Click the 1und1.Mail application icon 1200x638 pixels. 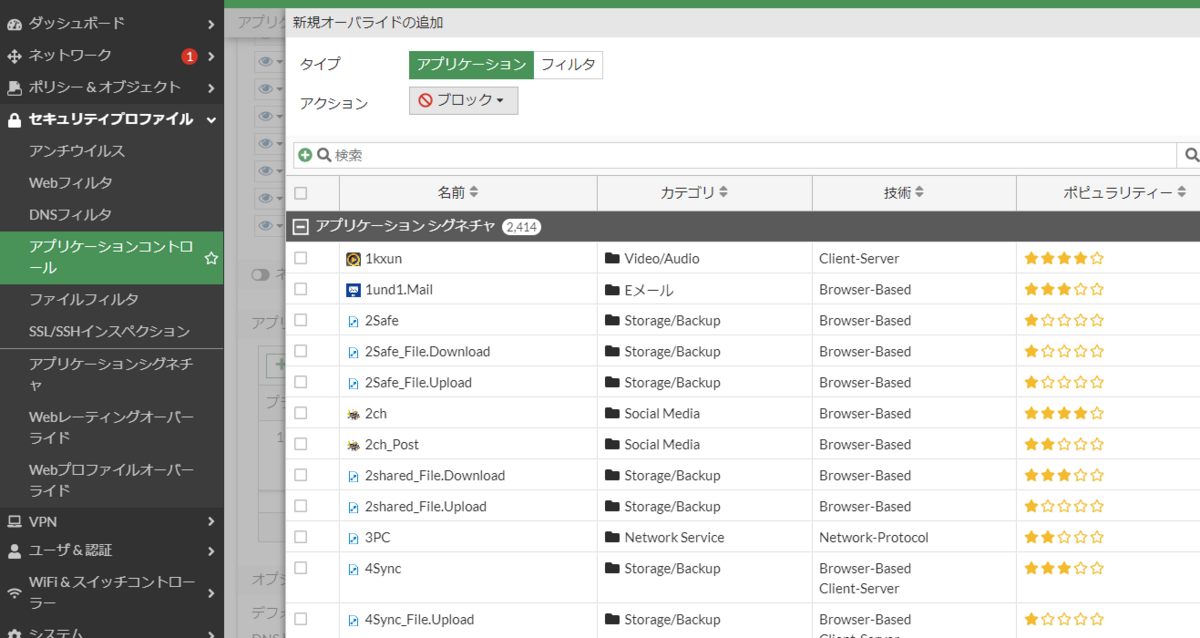click(x=353, y=290)
